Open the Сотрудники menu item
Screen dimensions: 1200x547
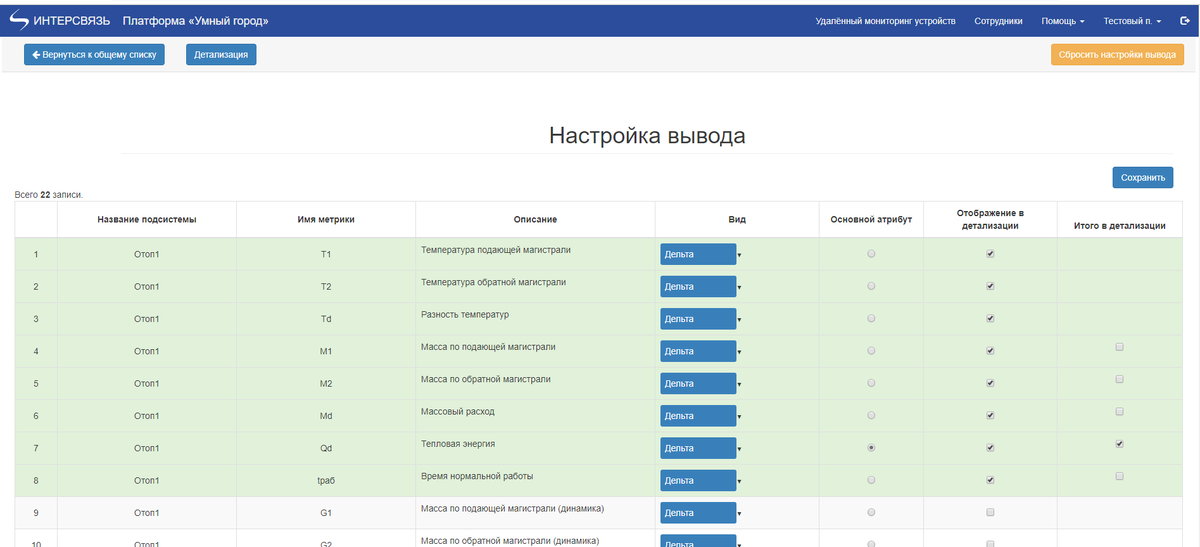(998, 21)
